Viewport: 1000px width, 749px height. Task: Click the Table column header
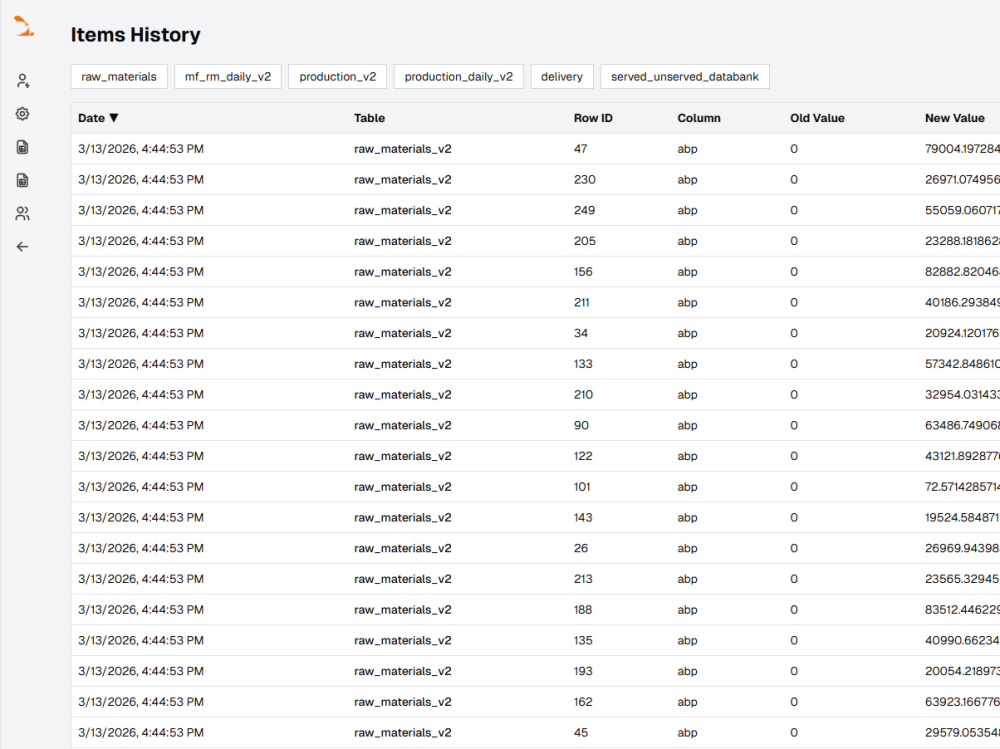tap(369, 118)
